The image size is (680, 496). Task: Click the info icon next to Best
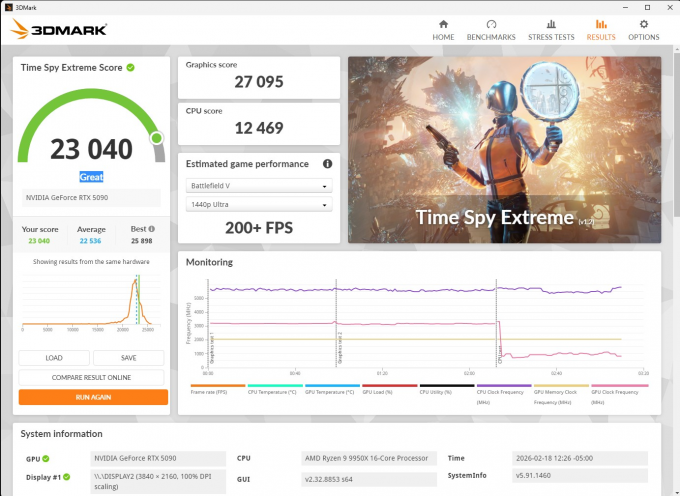[x=151, y=229]
